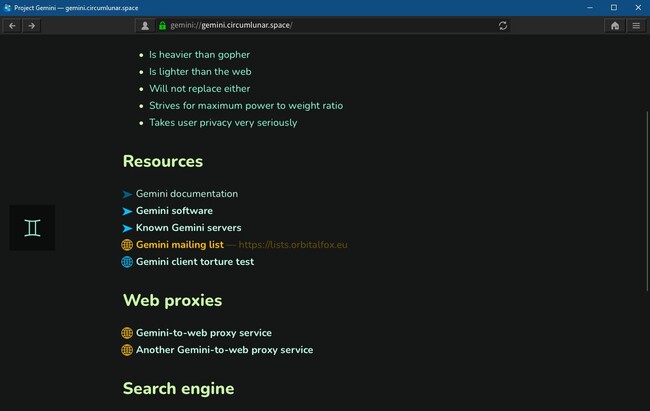Open the Gemini documentation link
This screenshot has width=650, height=411.
click(187, 194)
